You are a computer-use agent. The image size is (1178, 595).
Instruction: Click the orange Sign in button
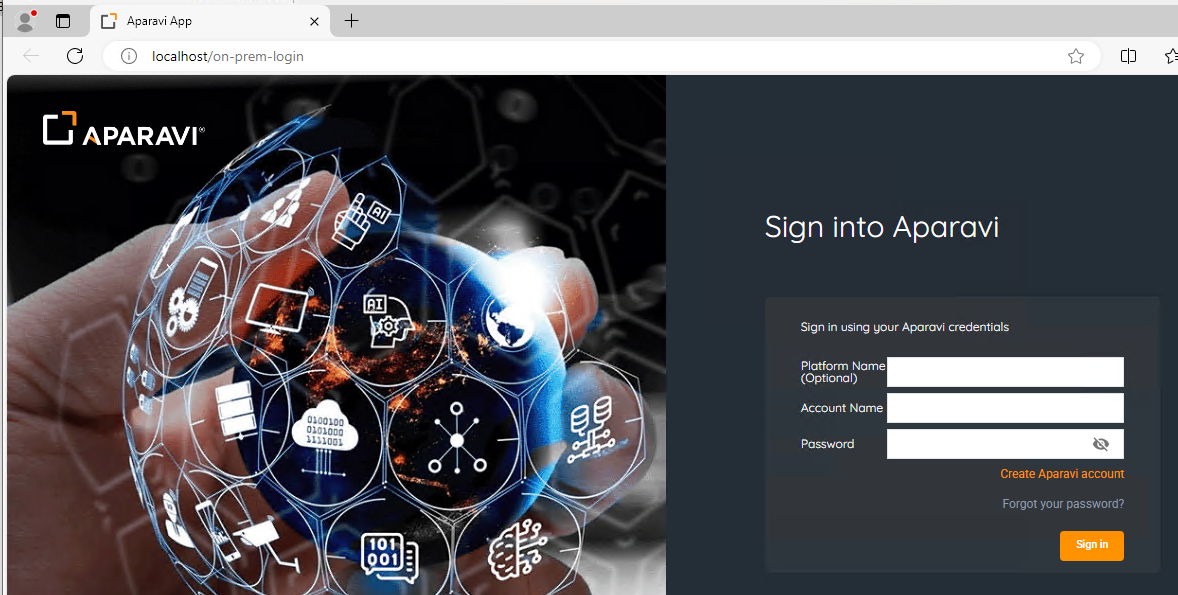coord(1092,545)
